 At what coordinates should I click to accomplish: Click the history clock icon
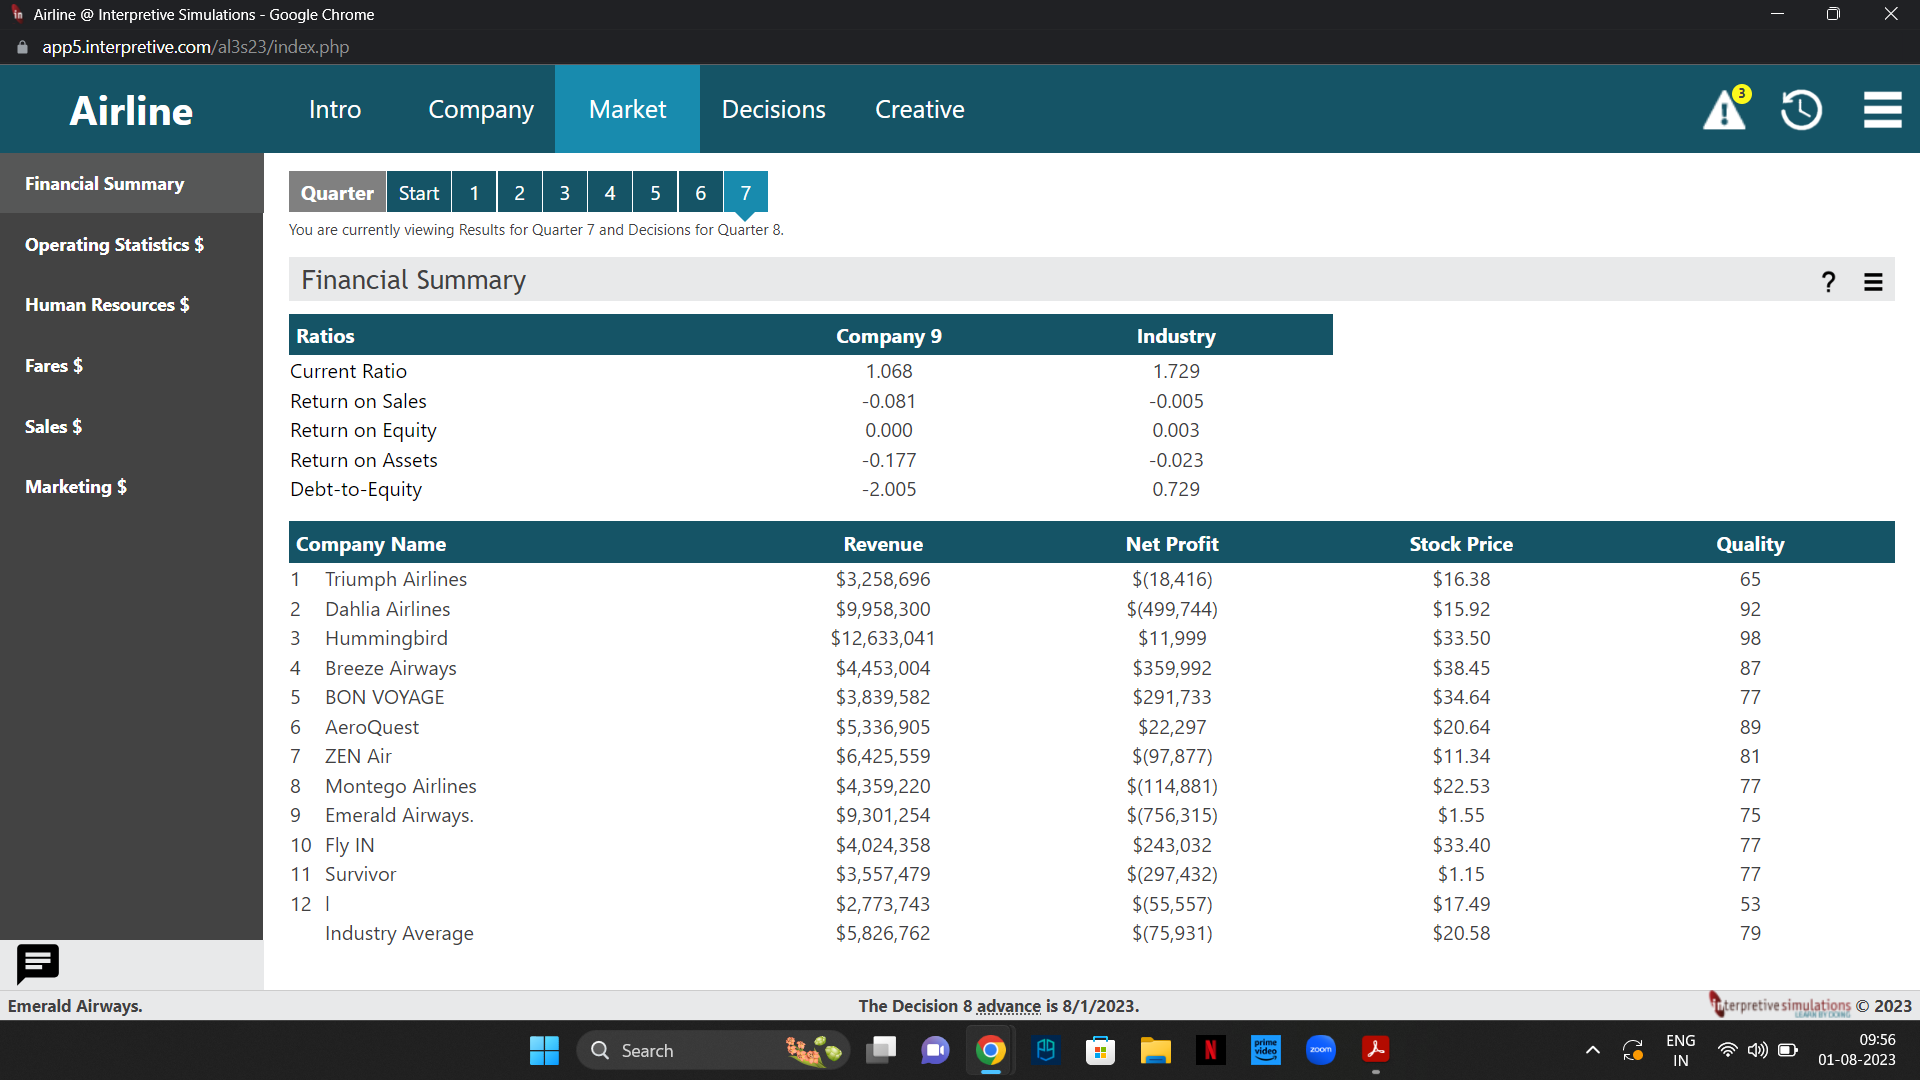[1801, 110]
